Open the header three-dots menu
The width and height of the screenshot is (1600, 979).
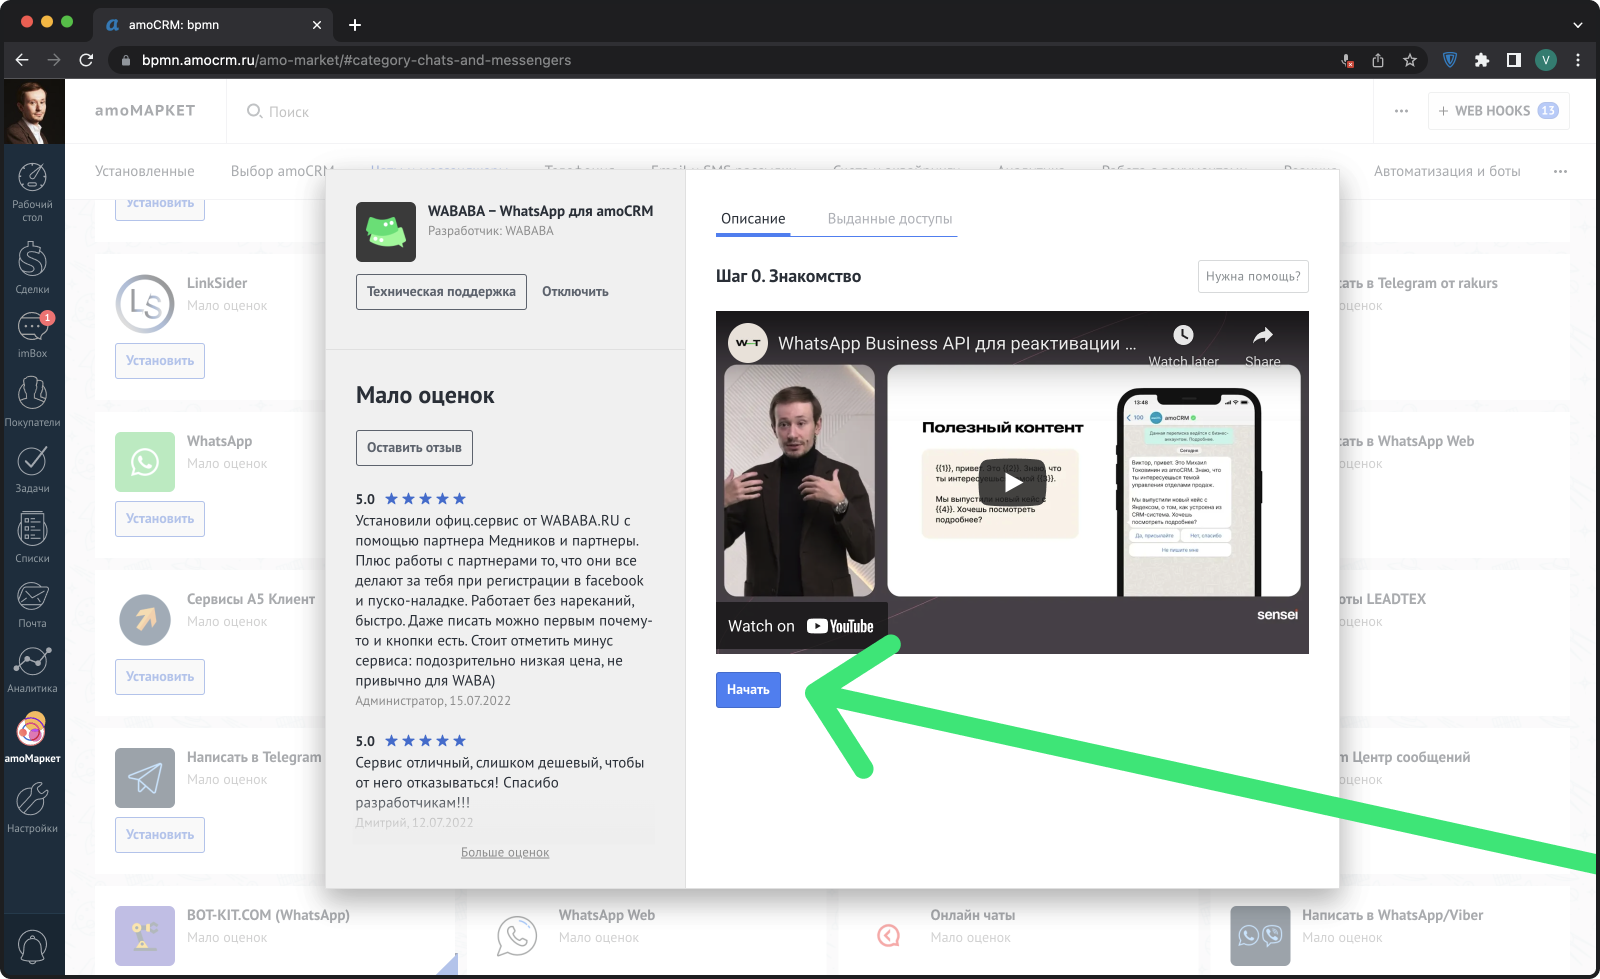click(1401, 111)
